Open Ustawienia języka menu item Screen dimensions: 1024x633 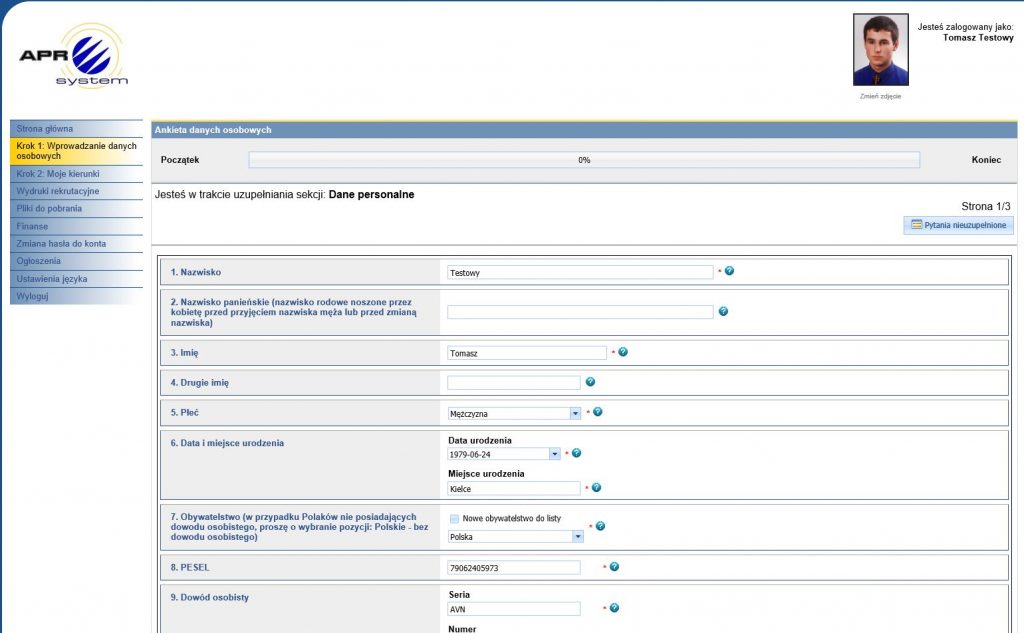(76, 278)
